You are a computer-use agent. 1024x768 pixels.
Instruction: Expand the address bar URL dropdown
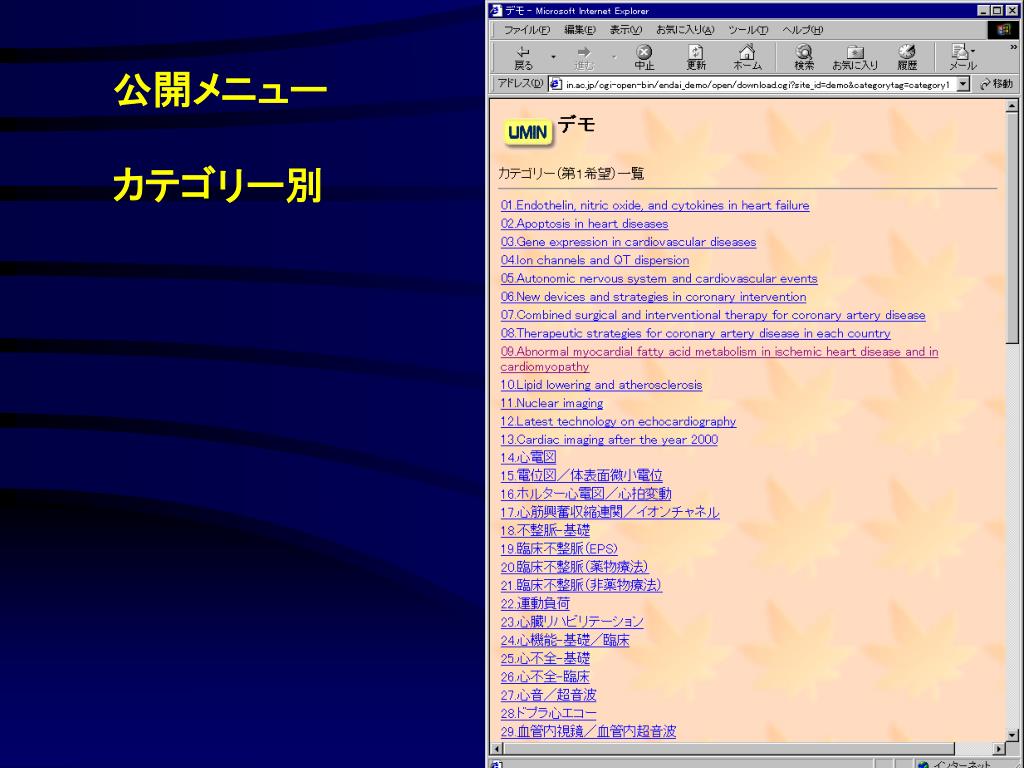click(x=963, y=84)
